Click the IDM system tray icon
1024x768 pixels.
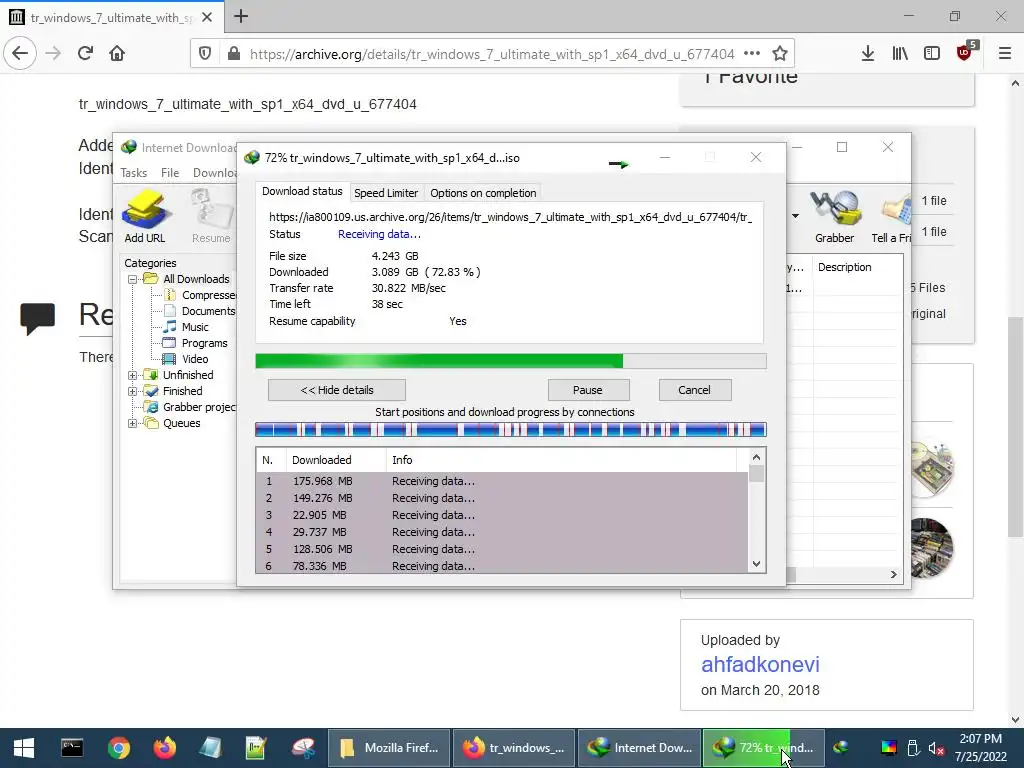841,746
